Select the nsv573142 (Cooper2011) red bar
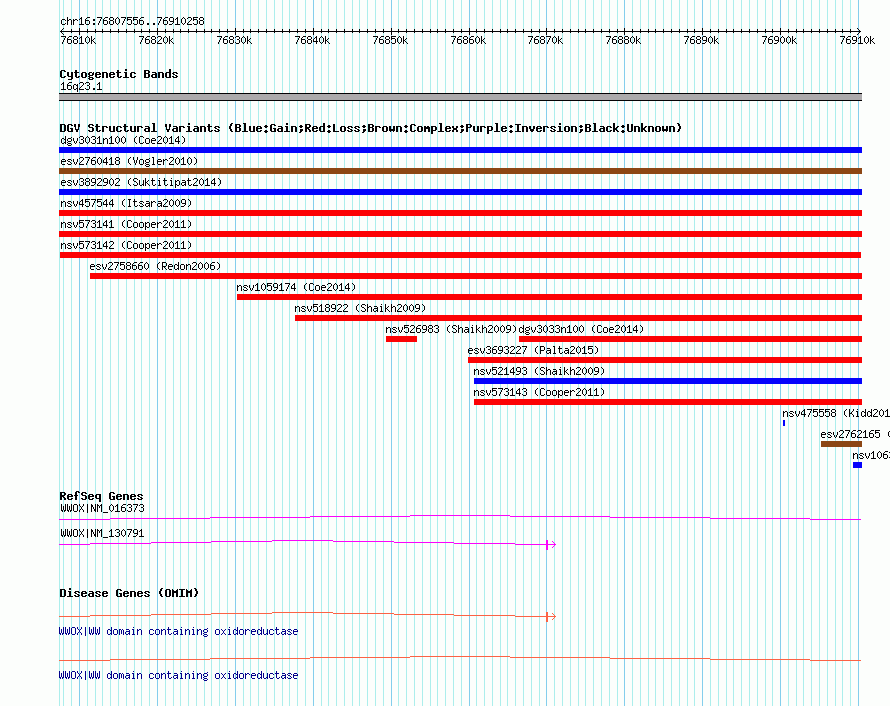The image size is (890, 706). coord(460,255)
